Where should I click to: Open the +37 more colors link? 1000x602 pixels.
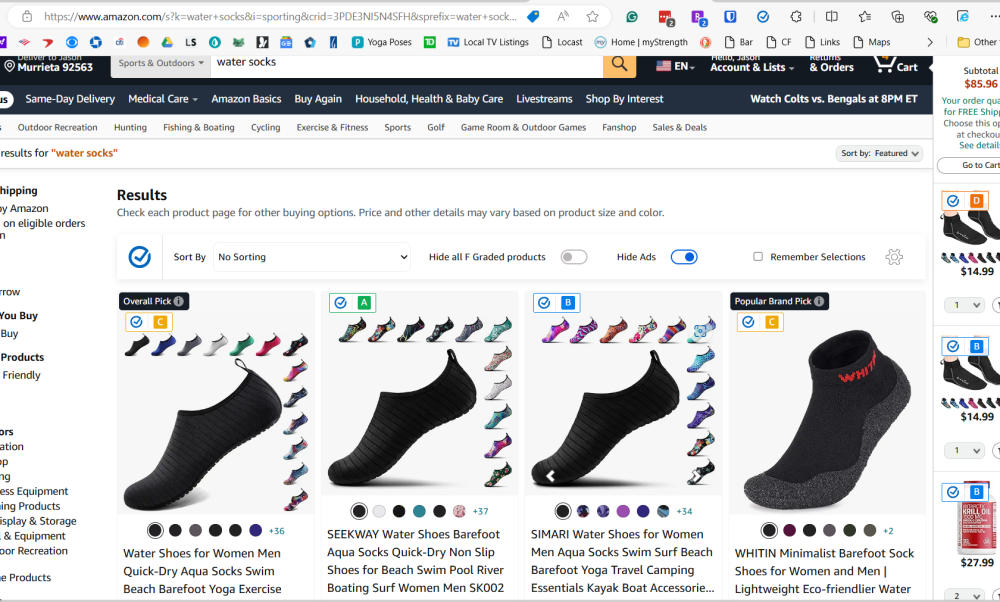[480, 511]
